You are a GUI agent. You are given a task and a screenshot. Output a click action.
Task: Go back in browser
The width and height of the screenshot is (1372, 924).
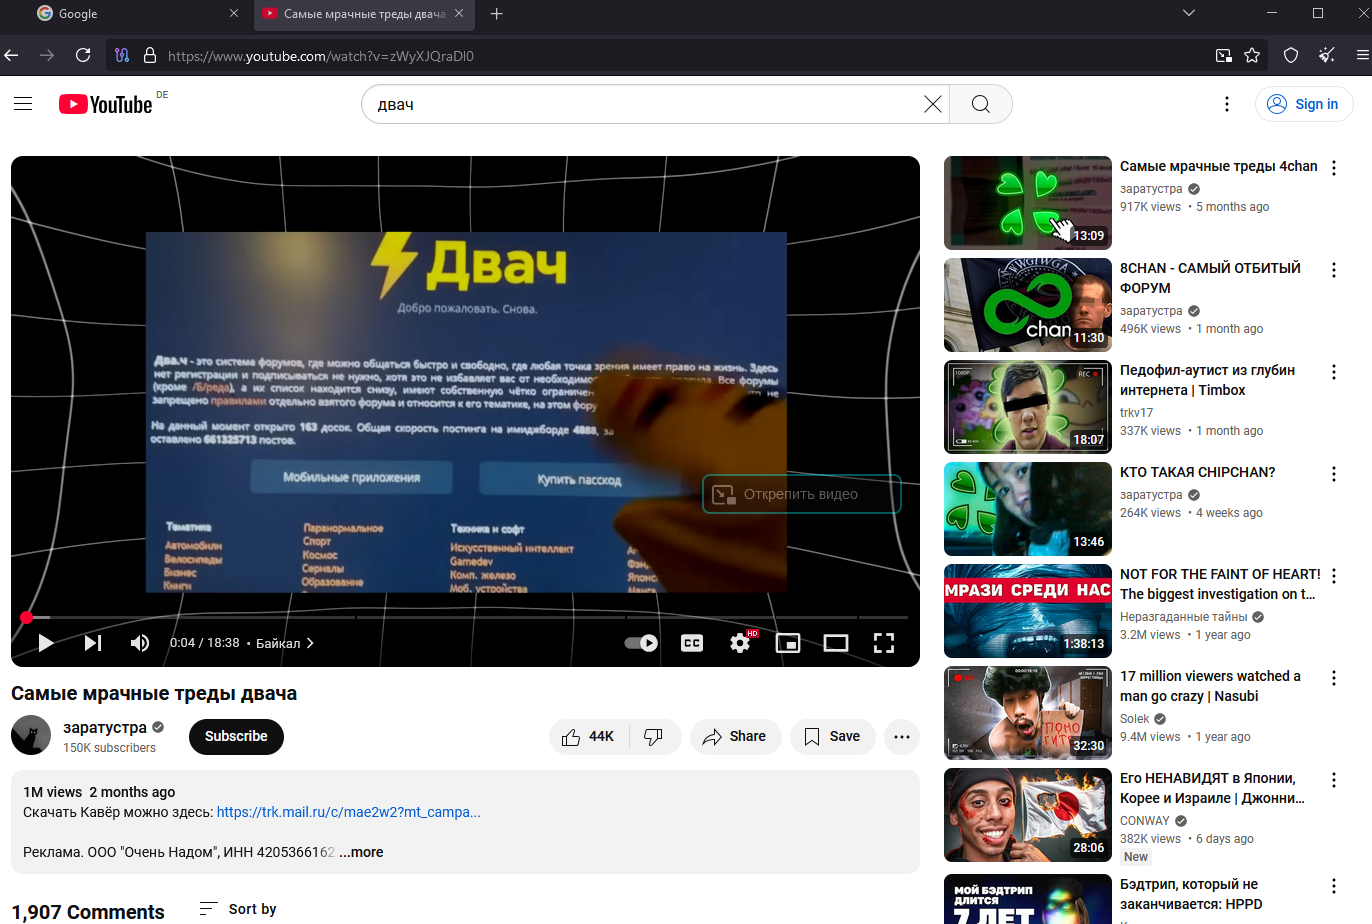tap(11, 55)
